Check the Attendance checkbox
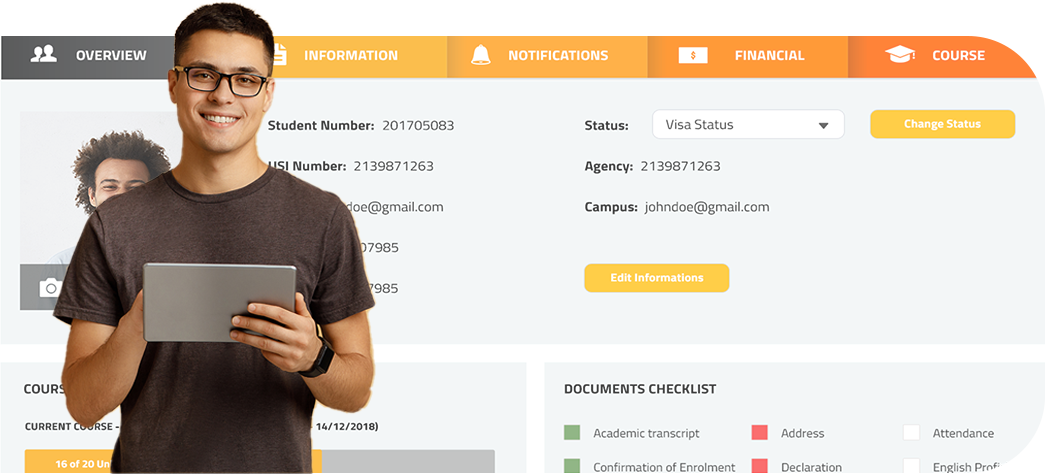This screenshot has width=1045, height=474. (911, 433)
